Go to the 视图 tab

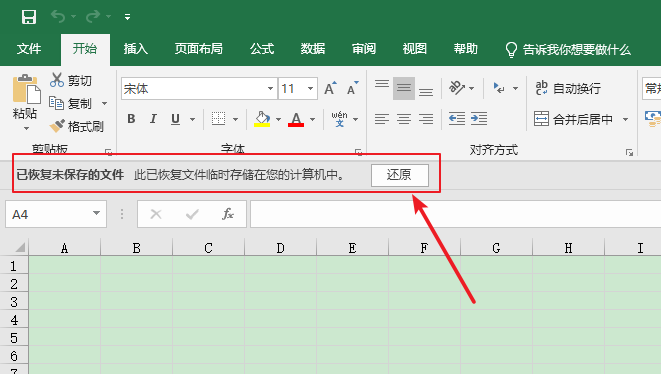pos(415,49)
